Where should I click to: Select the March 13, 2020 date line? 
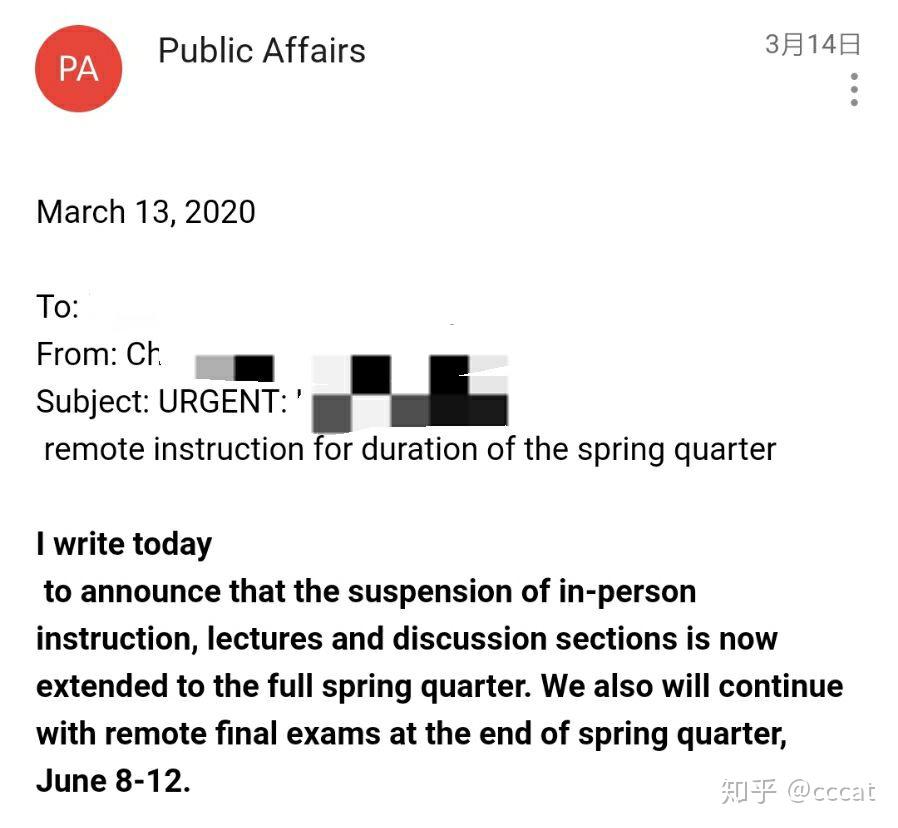146,212
